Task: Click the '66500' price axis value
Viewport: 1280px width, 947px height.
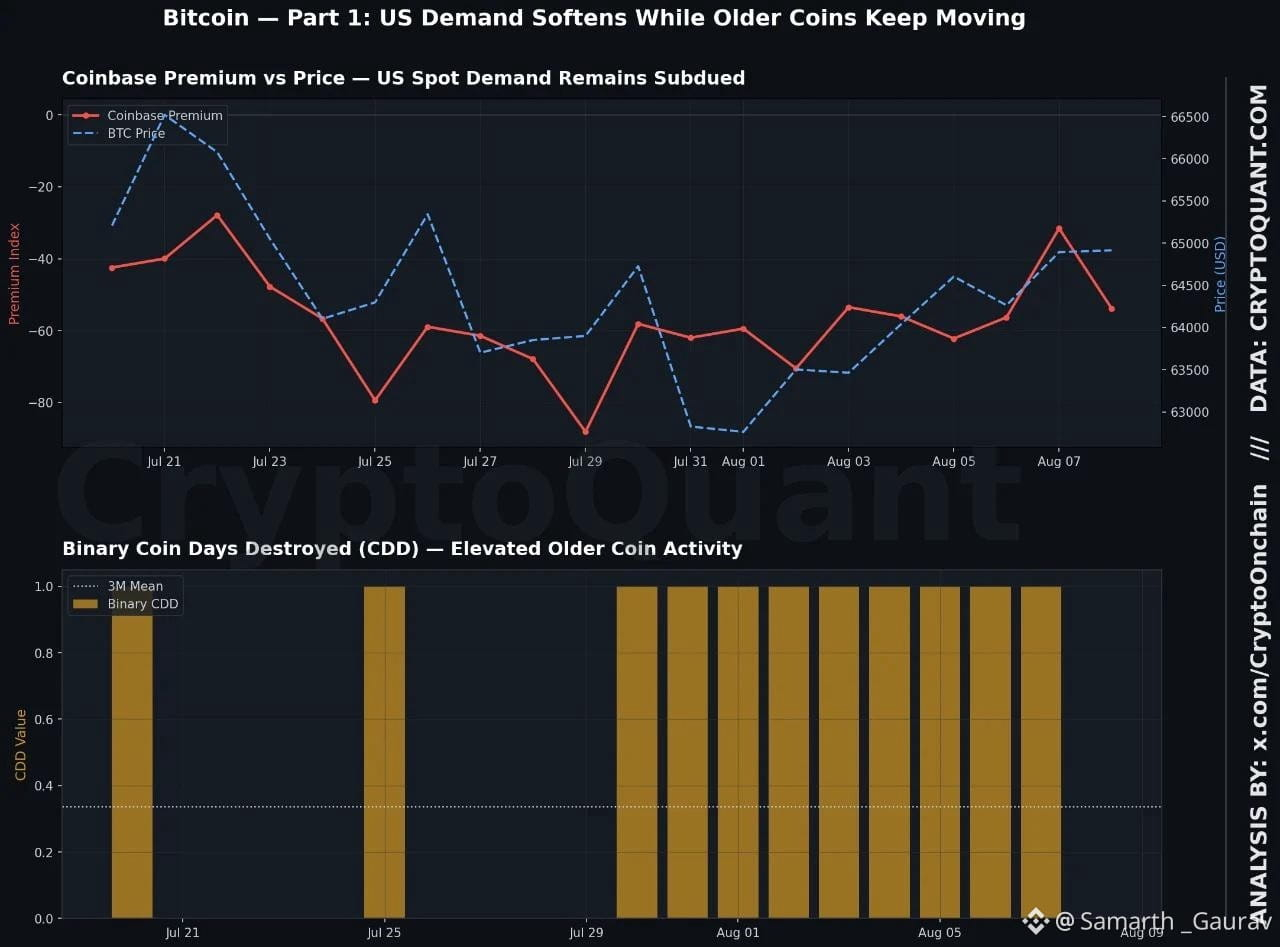Action: coord(1189,117)
